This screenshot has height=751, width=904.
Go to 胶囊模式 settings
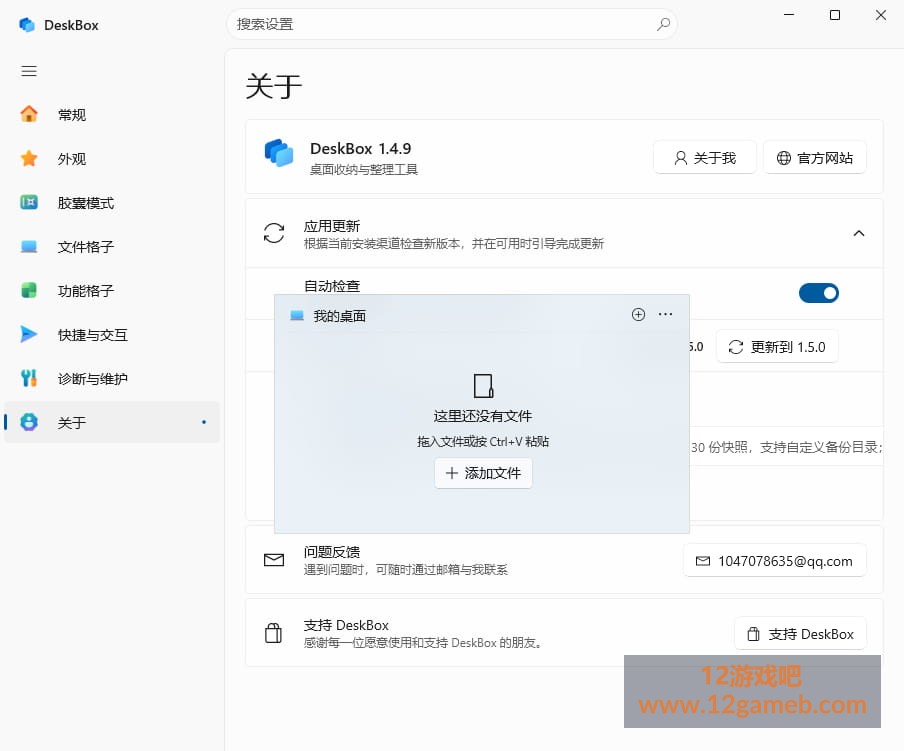click(112, 203)
